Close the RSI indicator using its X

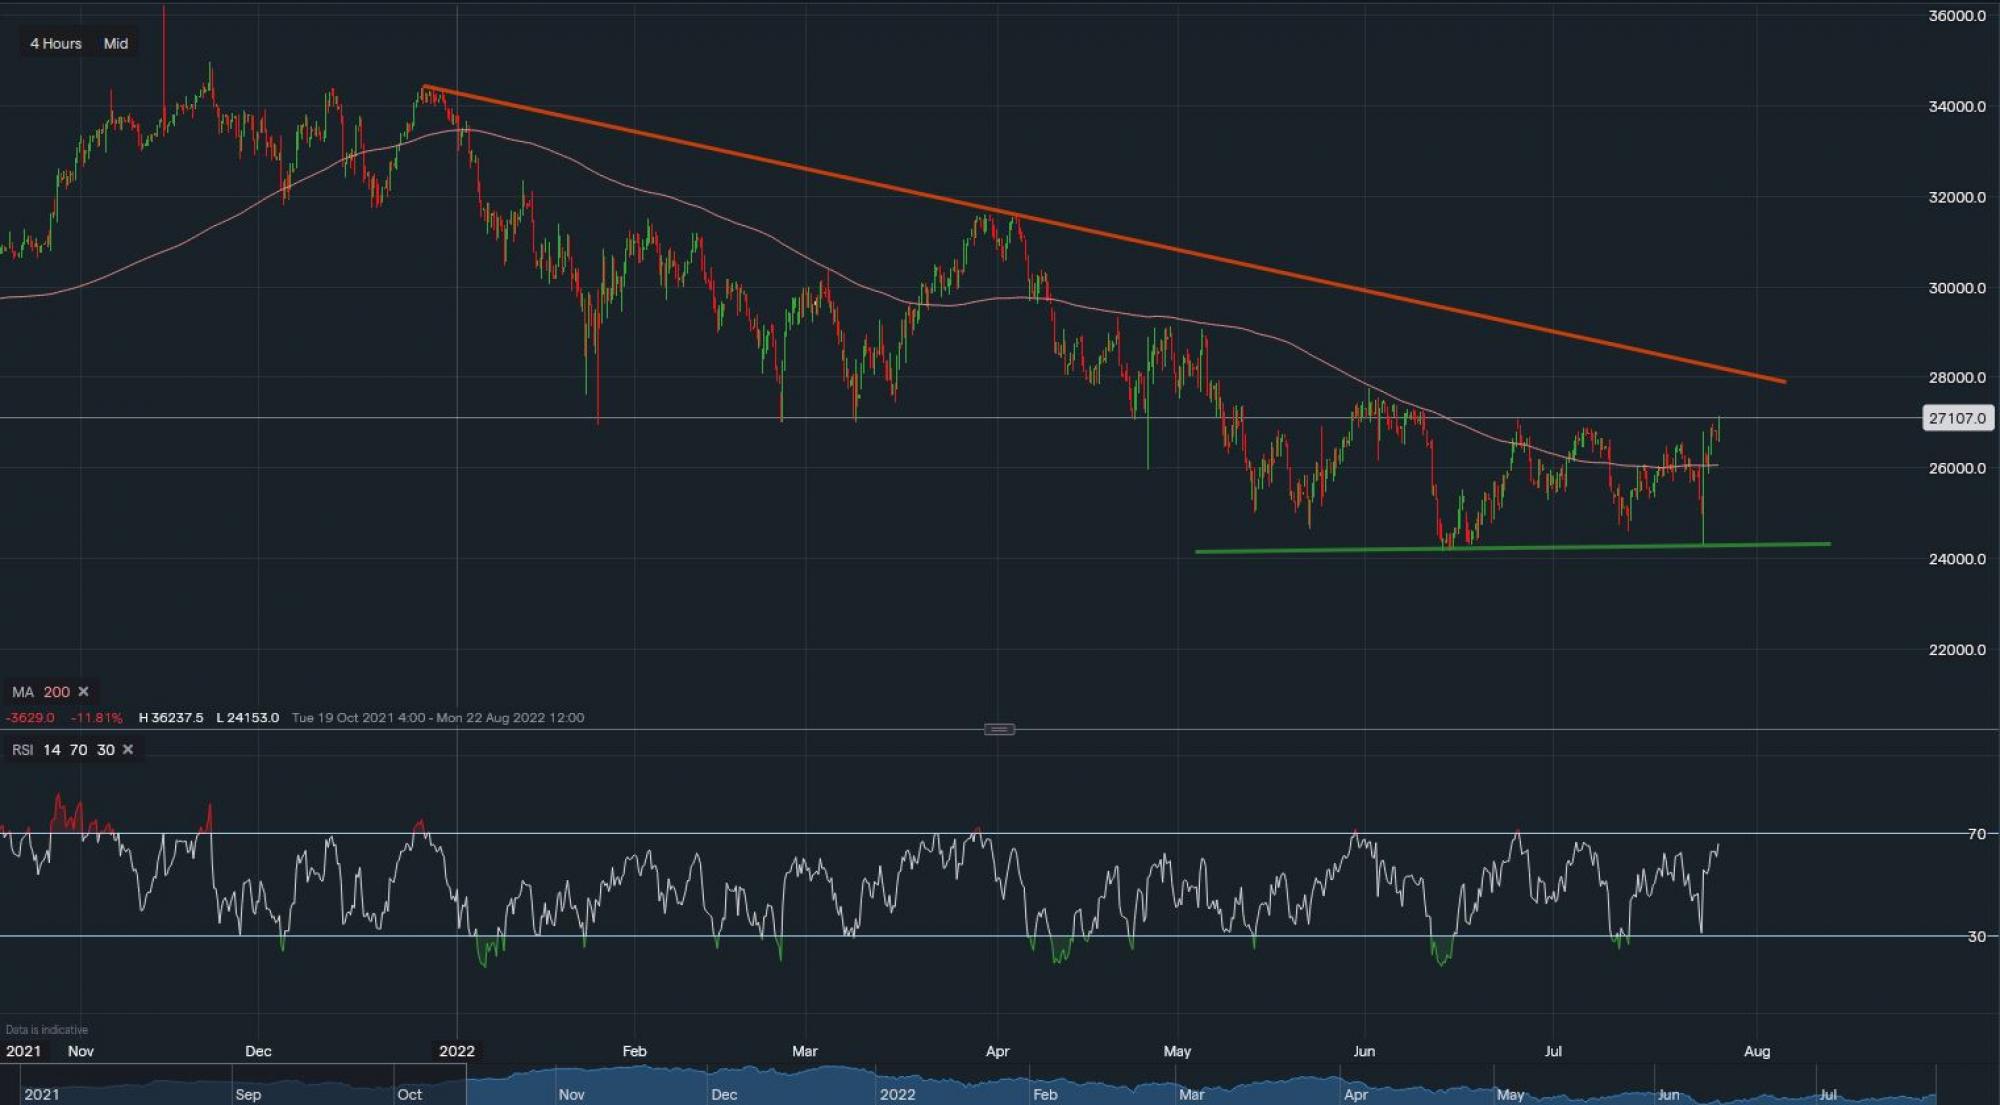[127, 749]
